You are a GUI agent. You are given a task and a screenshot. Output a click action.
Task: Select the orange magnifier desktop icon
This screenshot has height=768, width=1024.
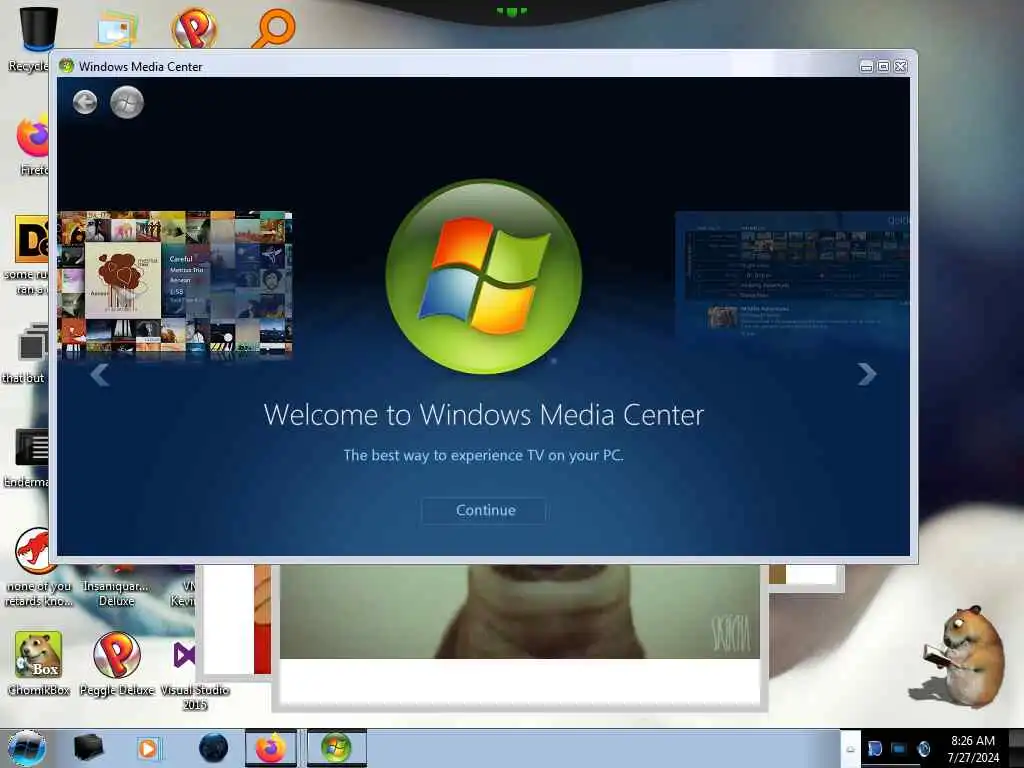(x=274, y=28)
